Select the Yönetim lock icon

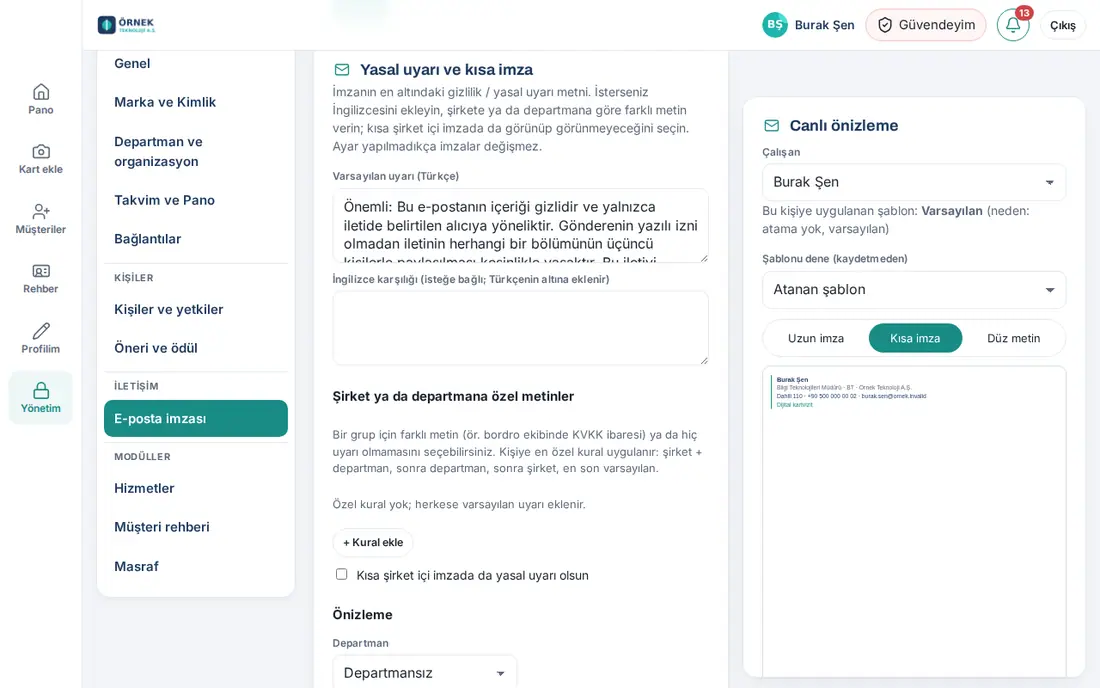tap(41, 391)
